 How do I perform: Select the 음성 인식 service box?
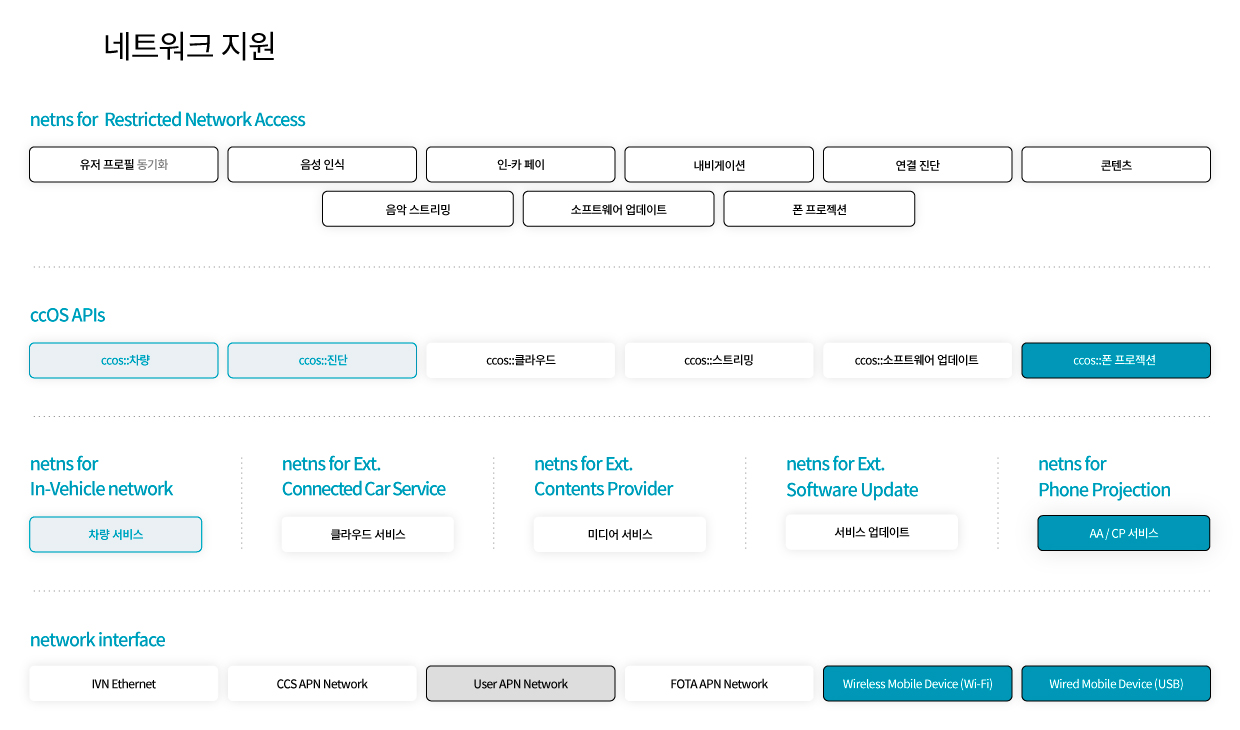tap(322, 164)
